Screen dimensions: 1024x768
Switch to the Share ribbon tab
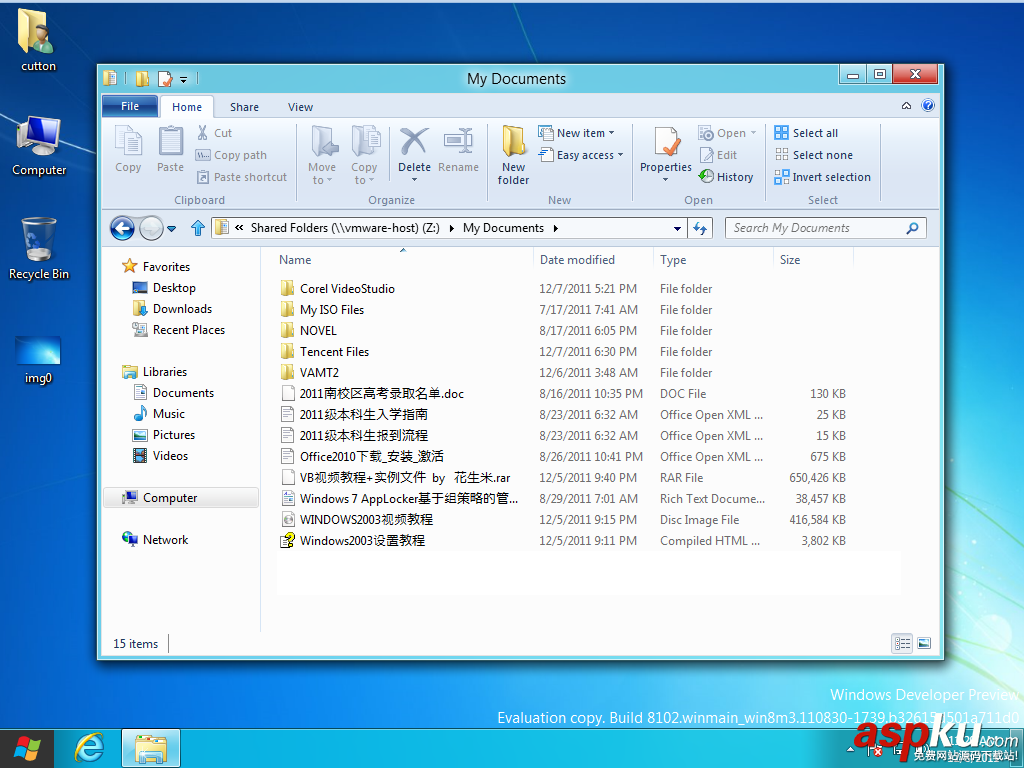click(244, 106)
